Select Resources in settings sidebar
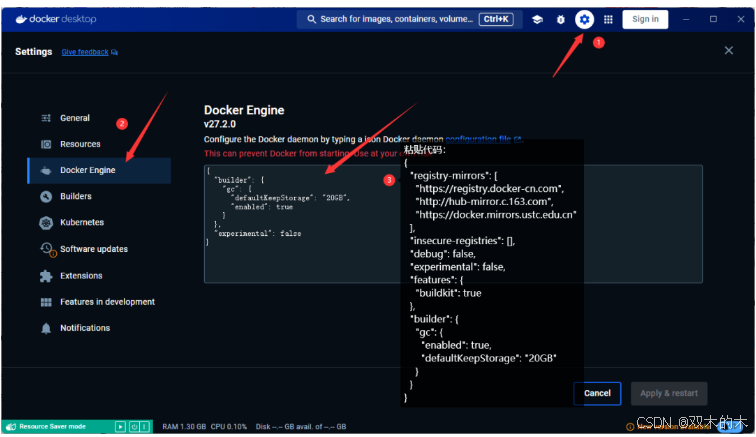This screenshot has height=437, width=756. (99, 144)
